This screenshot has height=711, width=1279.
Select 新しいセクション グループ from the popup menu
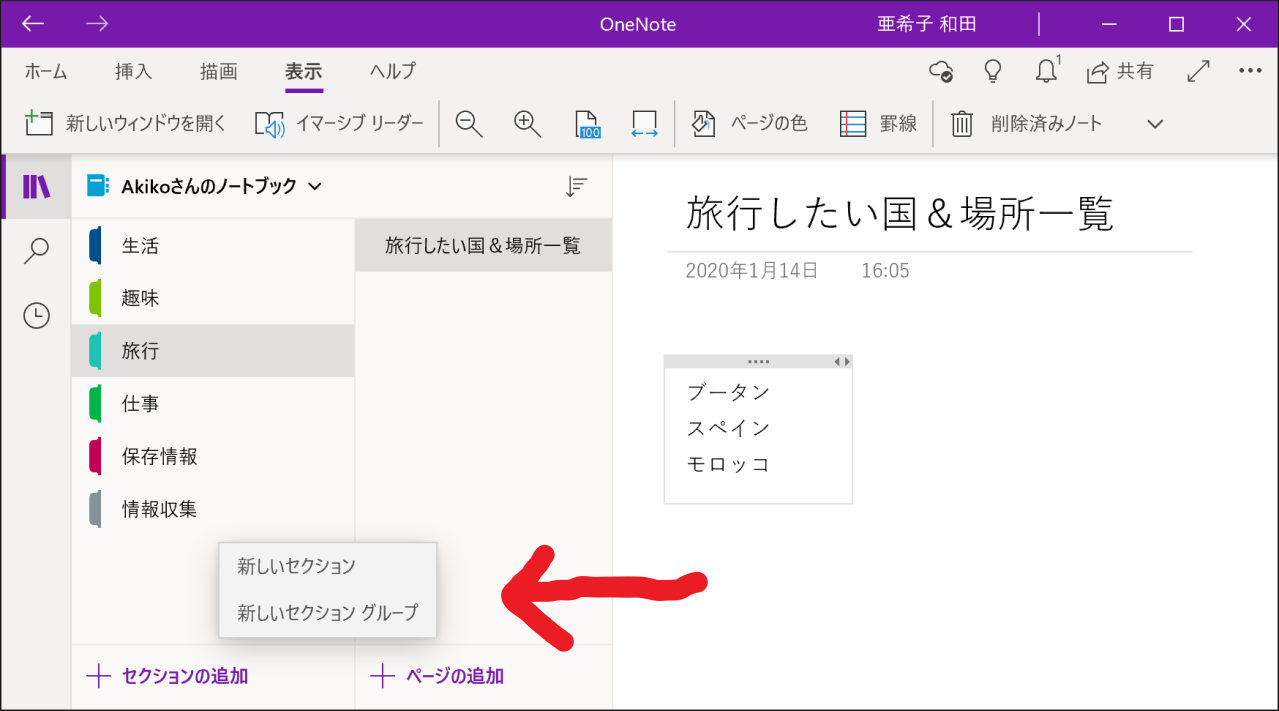327,613
